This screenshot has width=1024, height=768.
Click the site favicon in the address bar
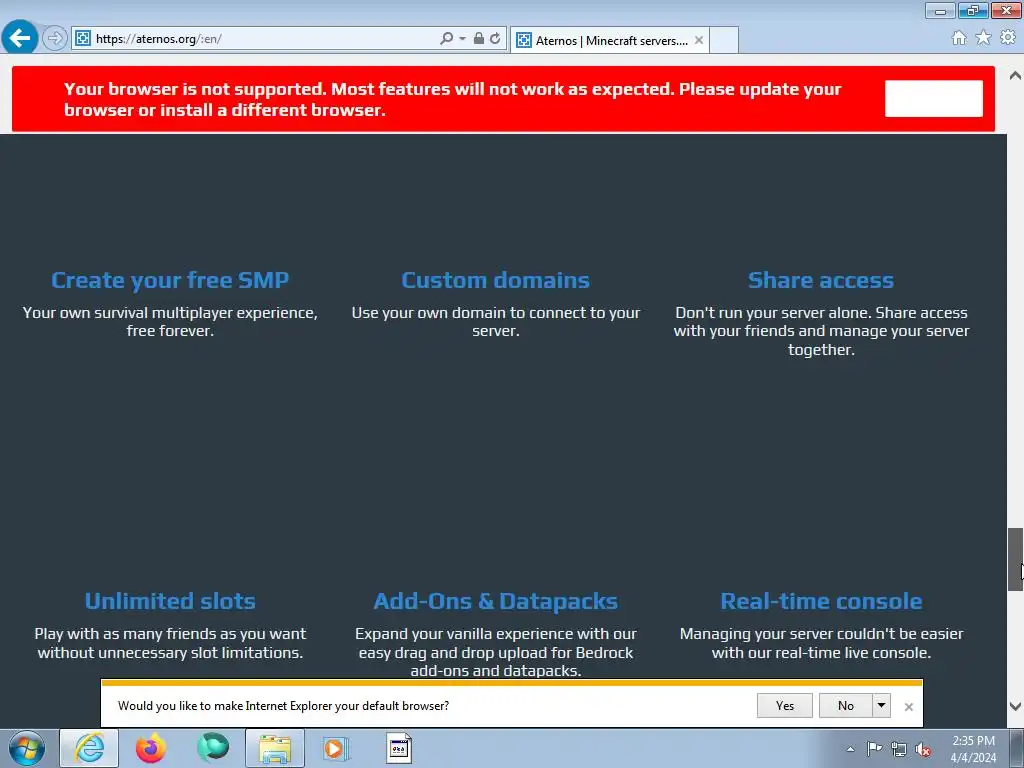coord(83,39)
